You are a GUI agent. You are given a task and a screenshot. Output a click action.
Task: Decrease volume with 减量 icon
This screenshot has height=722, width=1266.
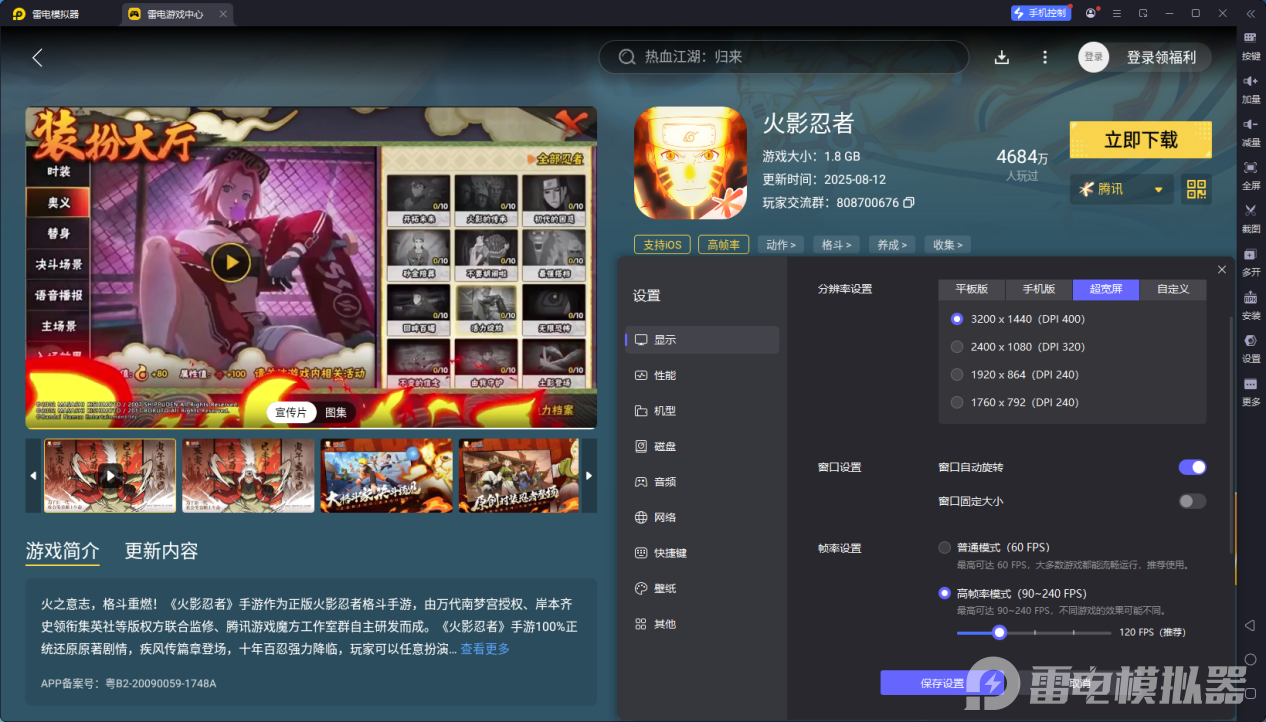pos(1250,131)
